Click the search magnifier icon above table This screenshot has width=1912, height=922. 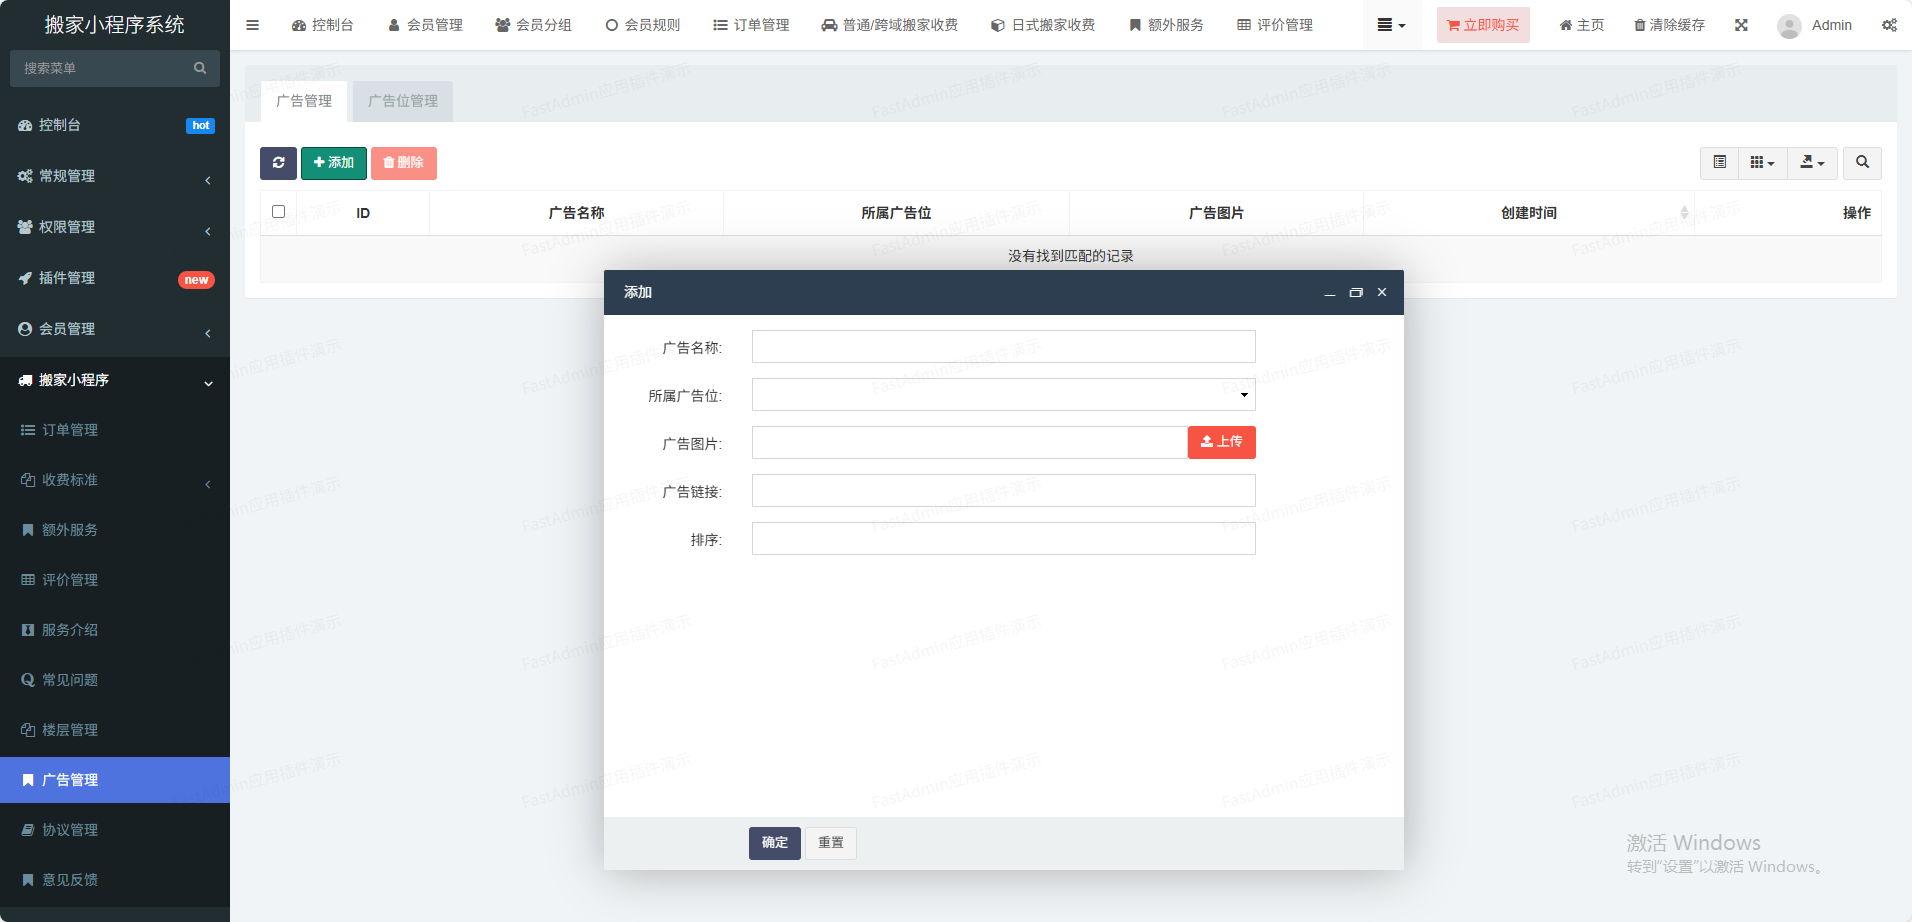pyautogui.click(x=1861, y=163)
